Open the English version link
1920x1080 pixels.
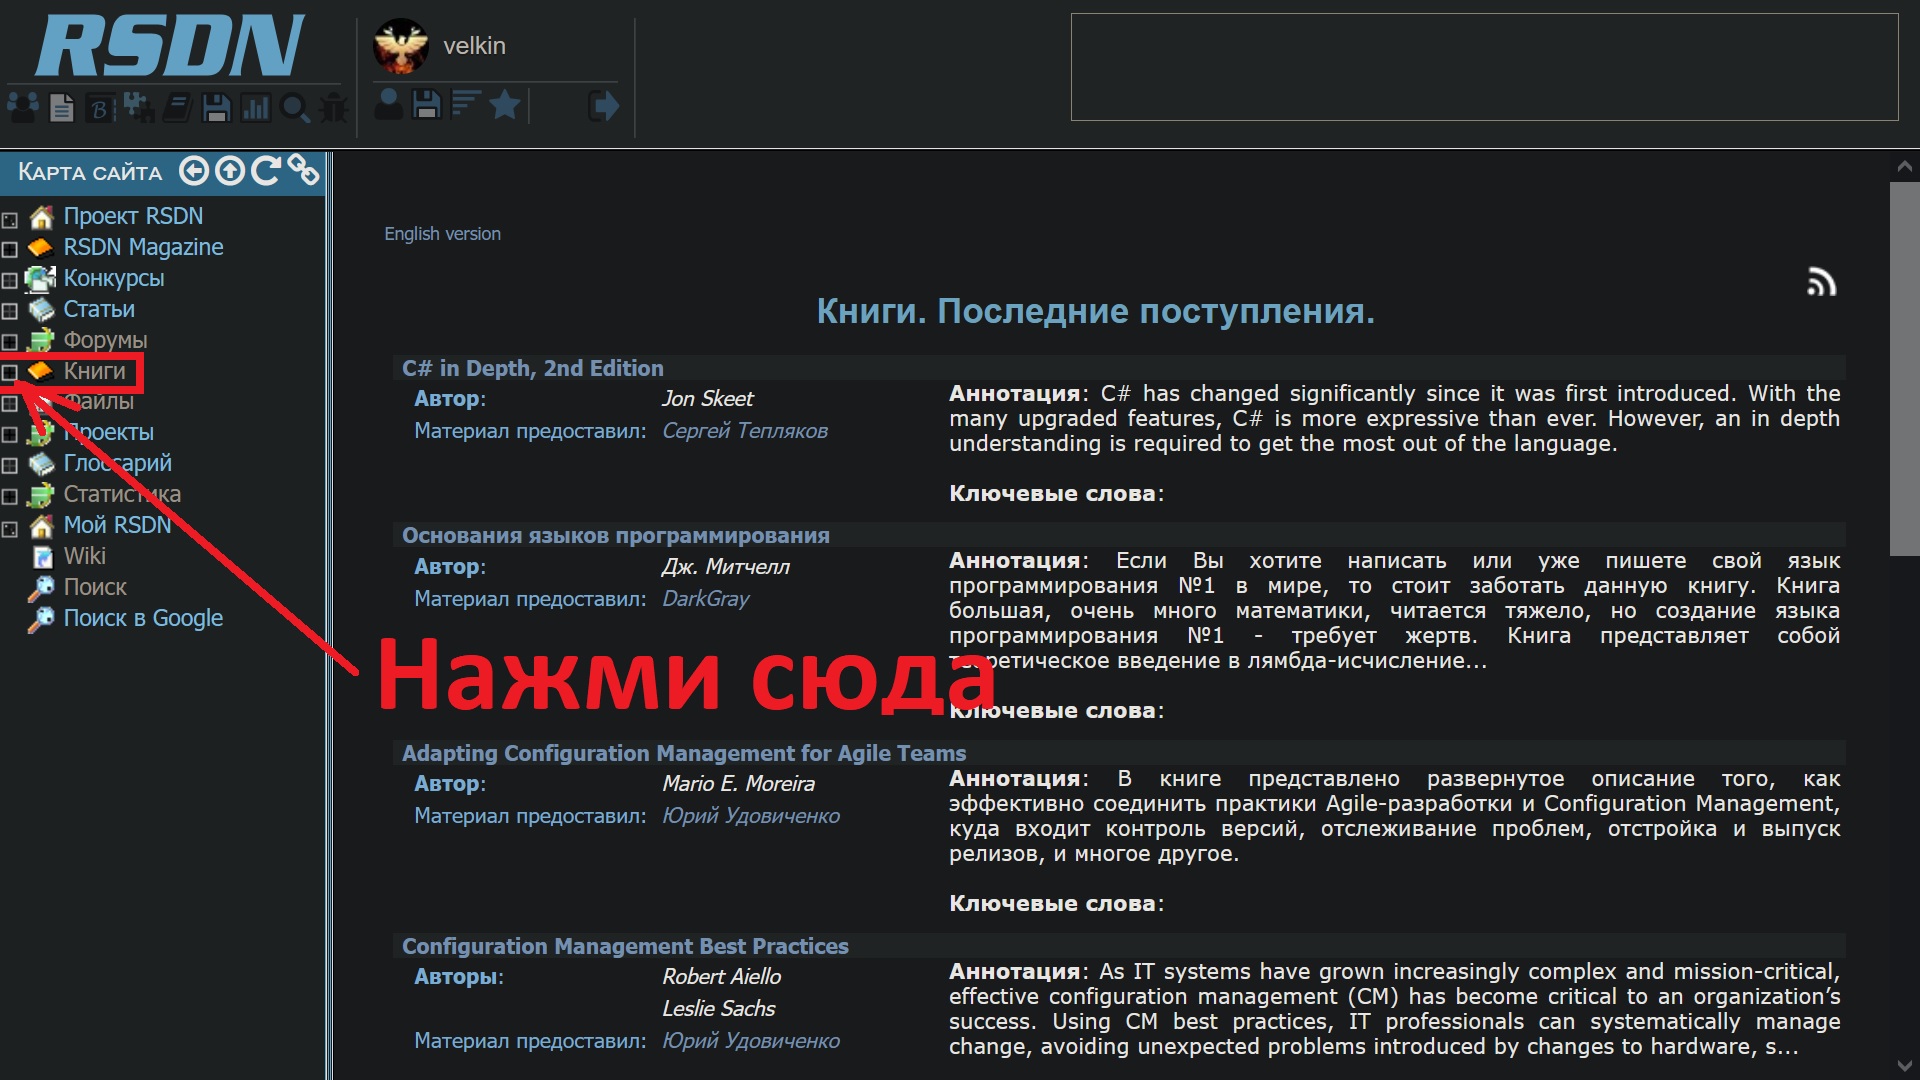point(442,234)
